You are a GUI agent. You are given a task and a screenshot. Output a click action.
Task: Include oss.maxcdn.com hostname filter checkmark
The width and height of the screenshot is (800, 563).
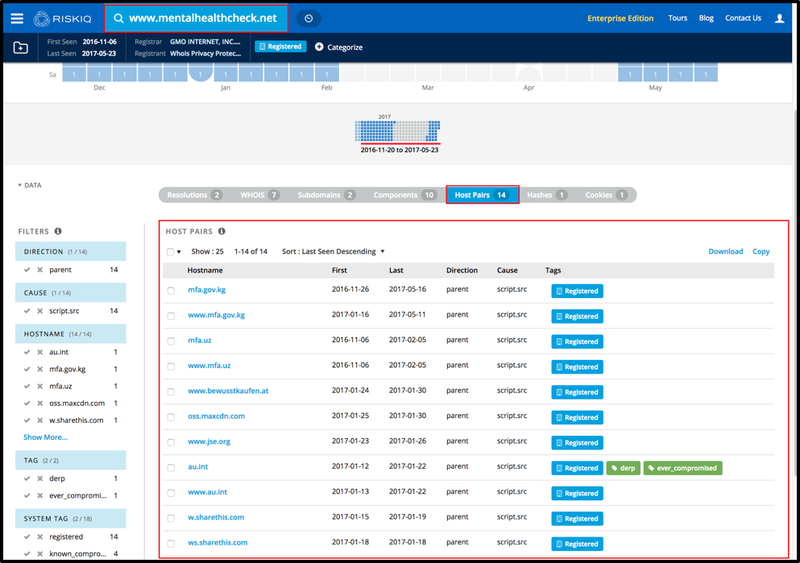coord(27,403)
